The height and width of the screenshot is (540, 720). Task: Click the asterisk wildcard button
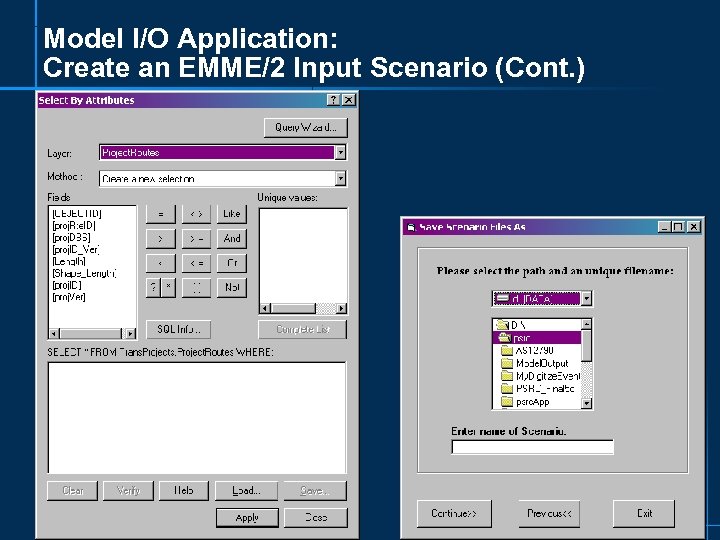coord(168,288)
